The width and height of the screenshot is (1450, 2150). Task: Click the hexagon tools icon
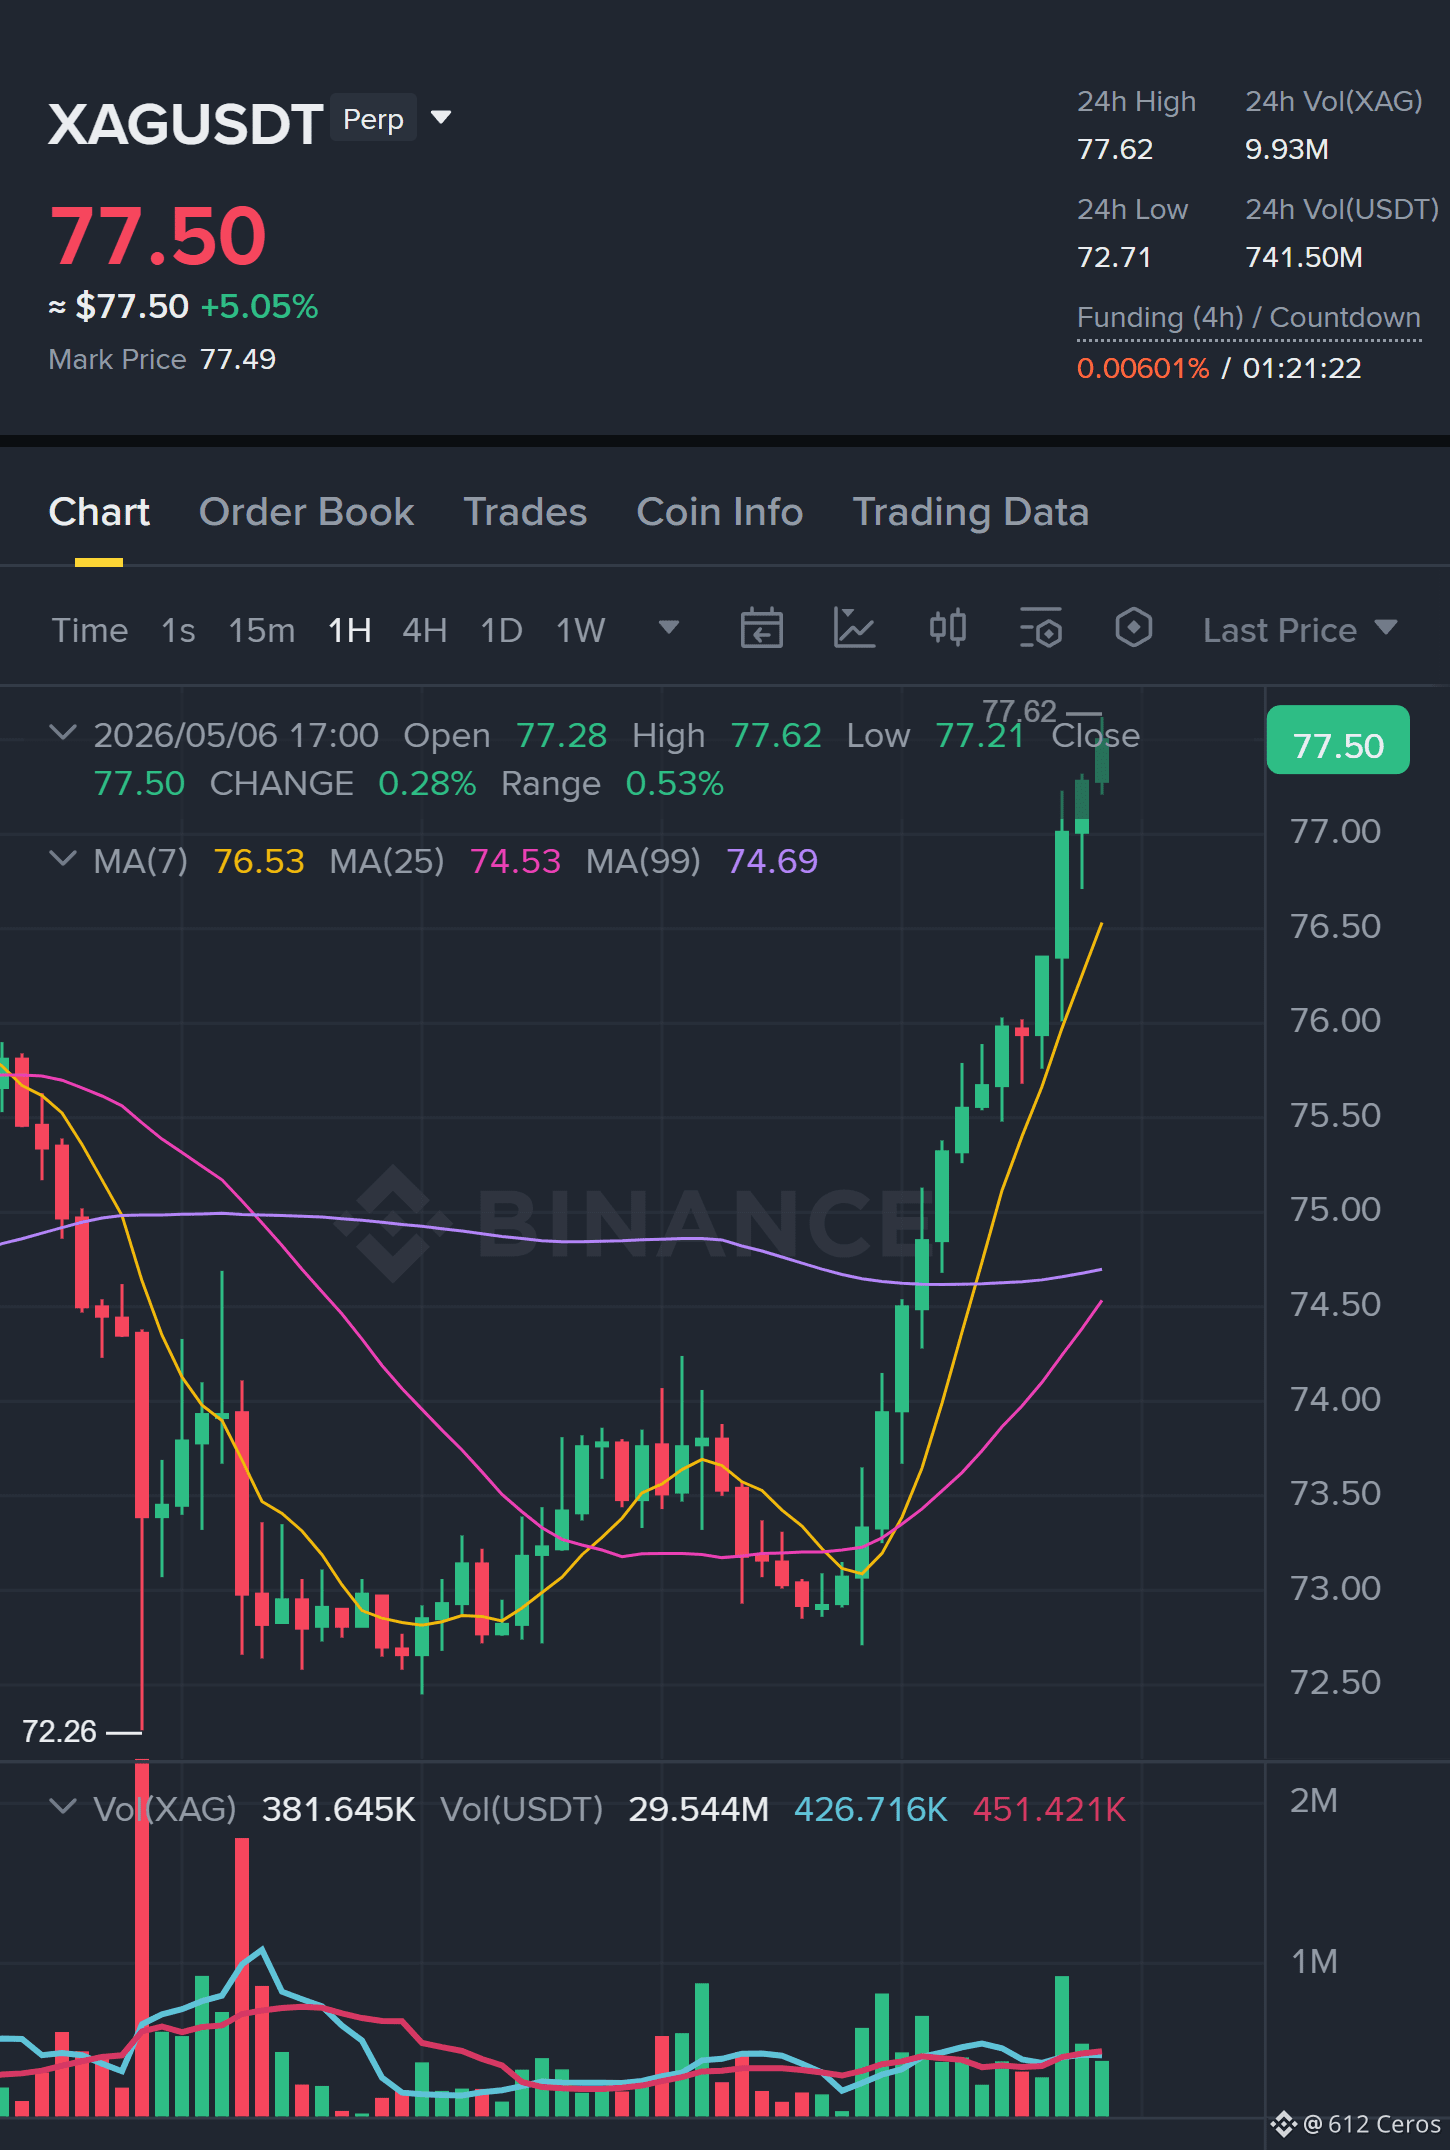pos(1134,628)
